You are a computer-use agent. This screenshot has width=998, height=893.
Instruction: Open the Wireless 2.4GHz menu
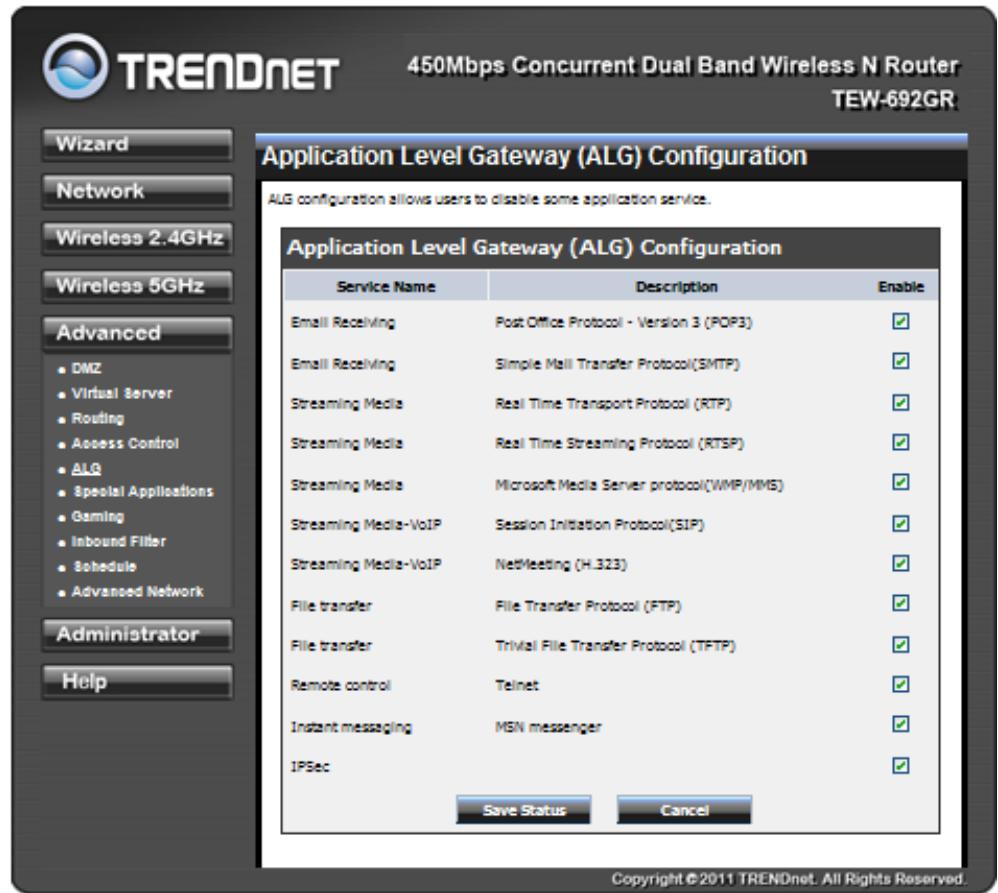(137, 238)
